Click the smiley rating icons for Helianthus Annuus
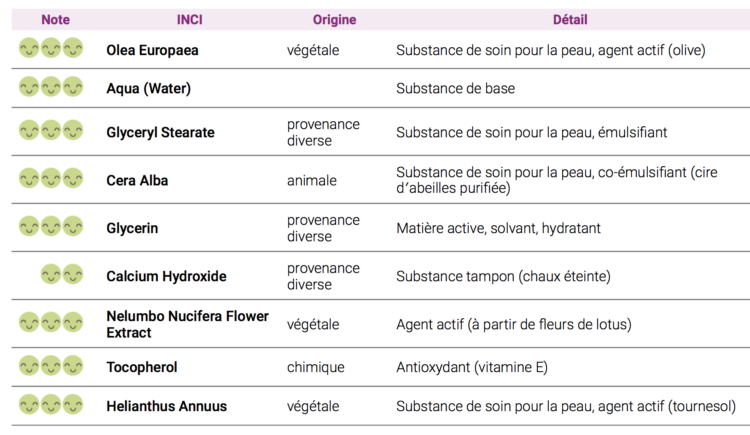Screen dimensions: 750x435 [x=51, y=404]
